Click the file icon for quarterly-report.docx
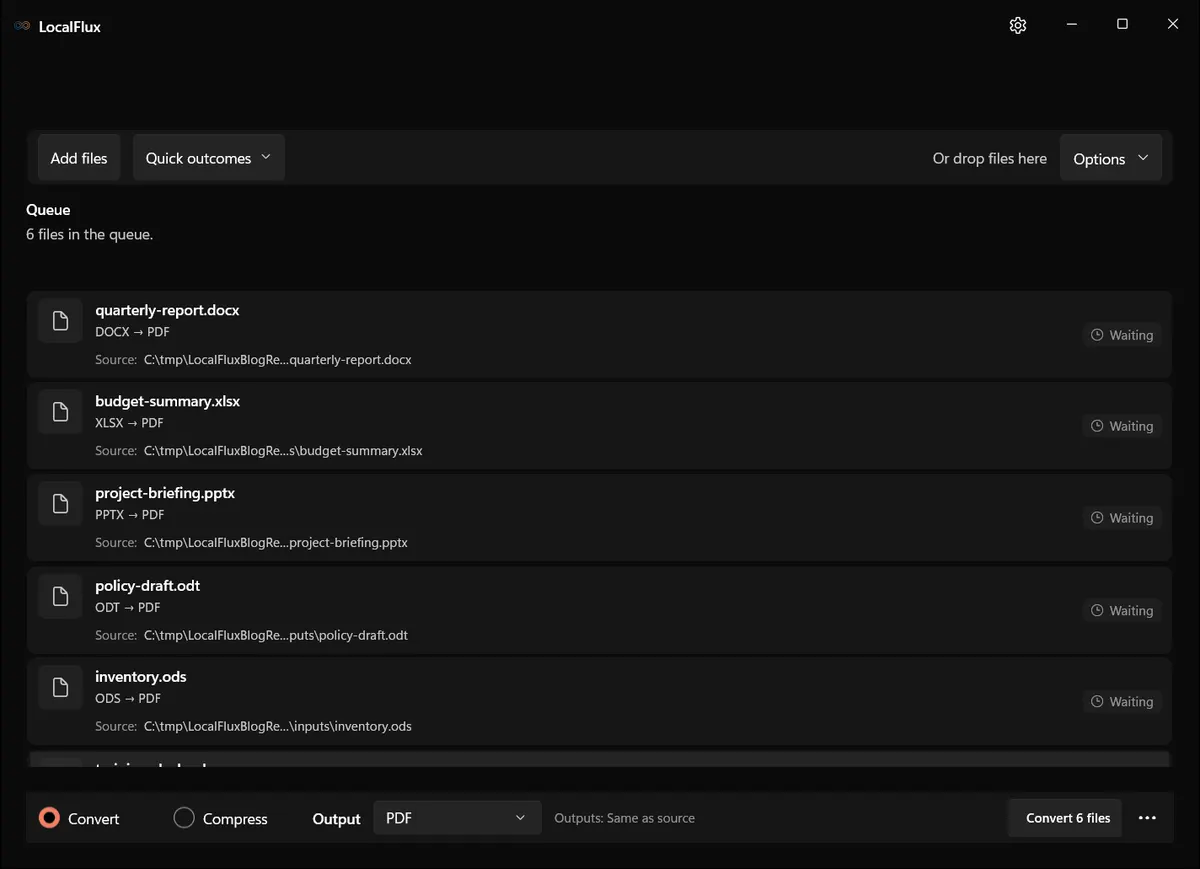The height and width of the screenshot is (869, 1200). coord(60,320)
